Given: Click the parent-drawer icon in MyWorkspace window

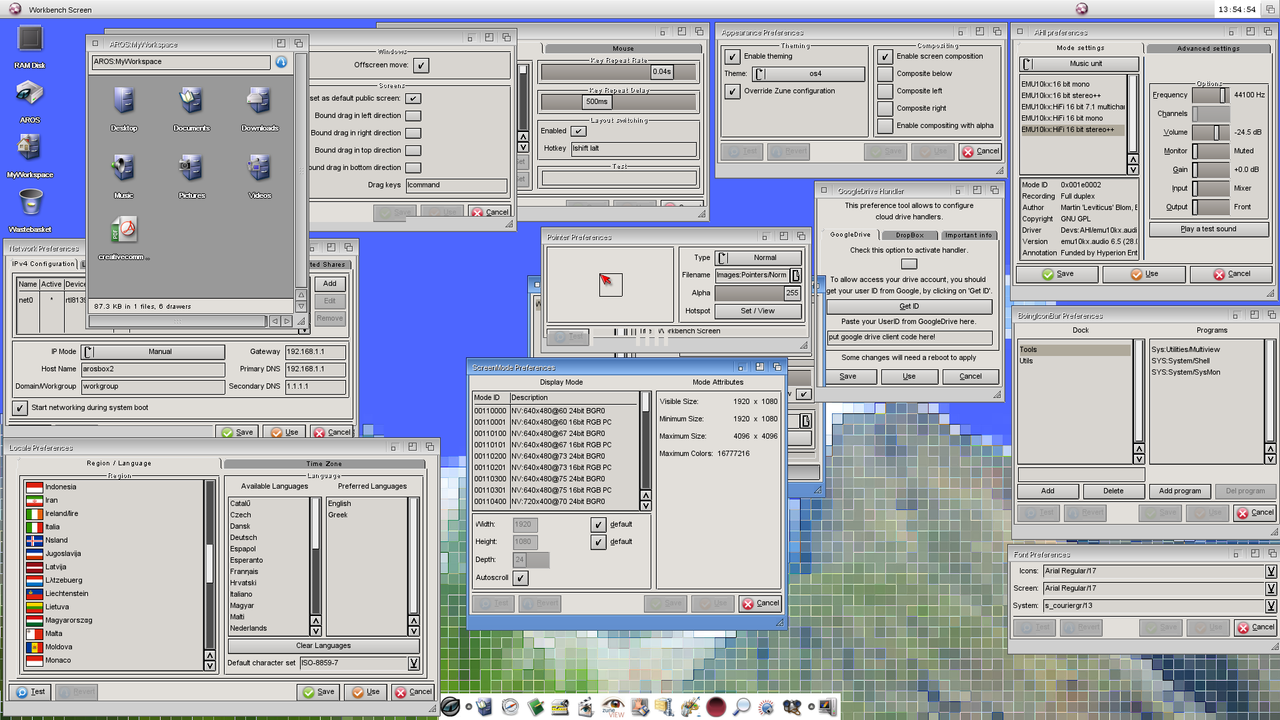Looking at the screenshot, I should pyautogui.click(x=282, y=62).
